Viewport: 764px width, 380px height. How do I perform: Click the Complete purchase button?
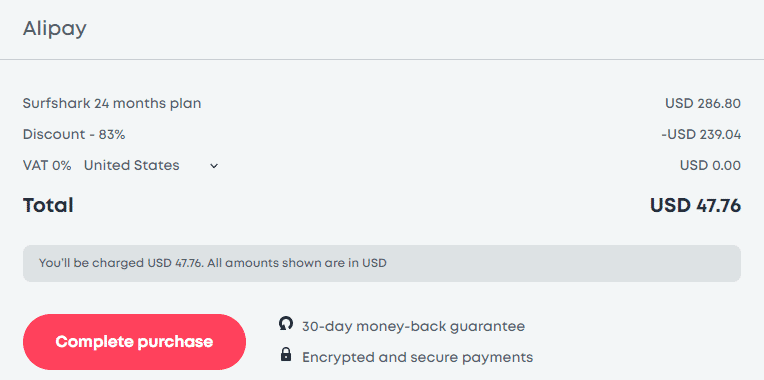pos(134,342)
